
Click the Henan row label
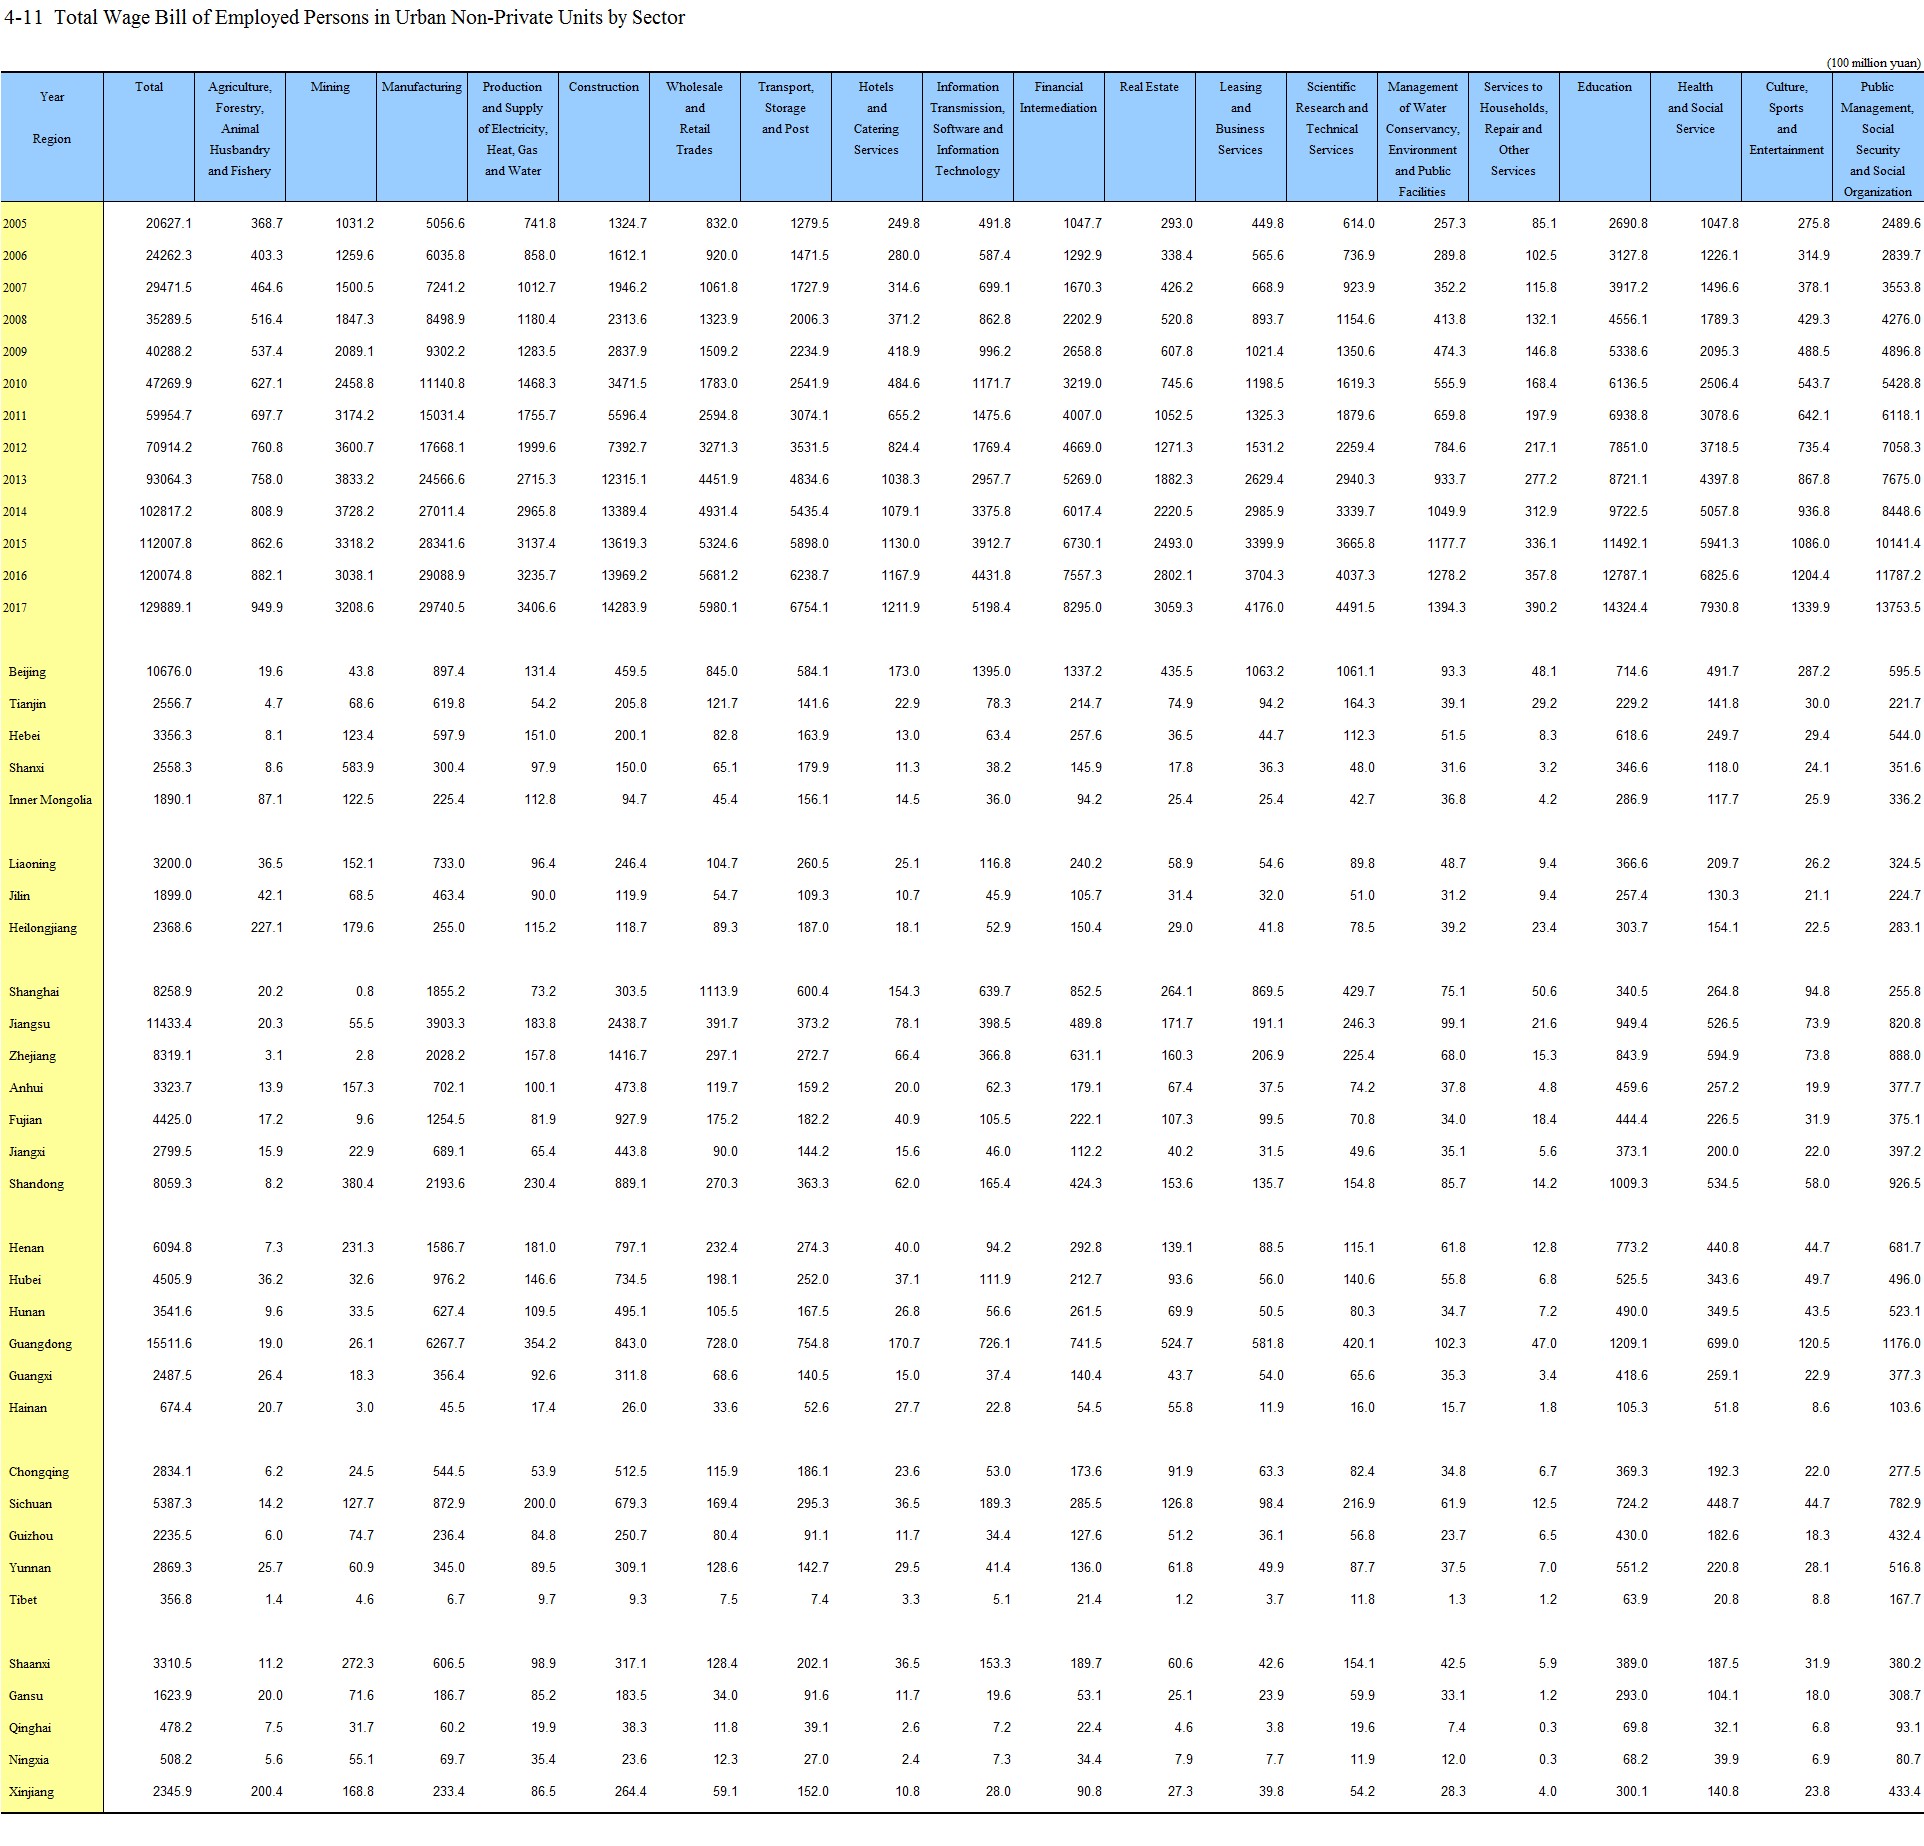(x=26, y=1248)
